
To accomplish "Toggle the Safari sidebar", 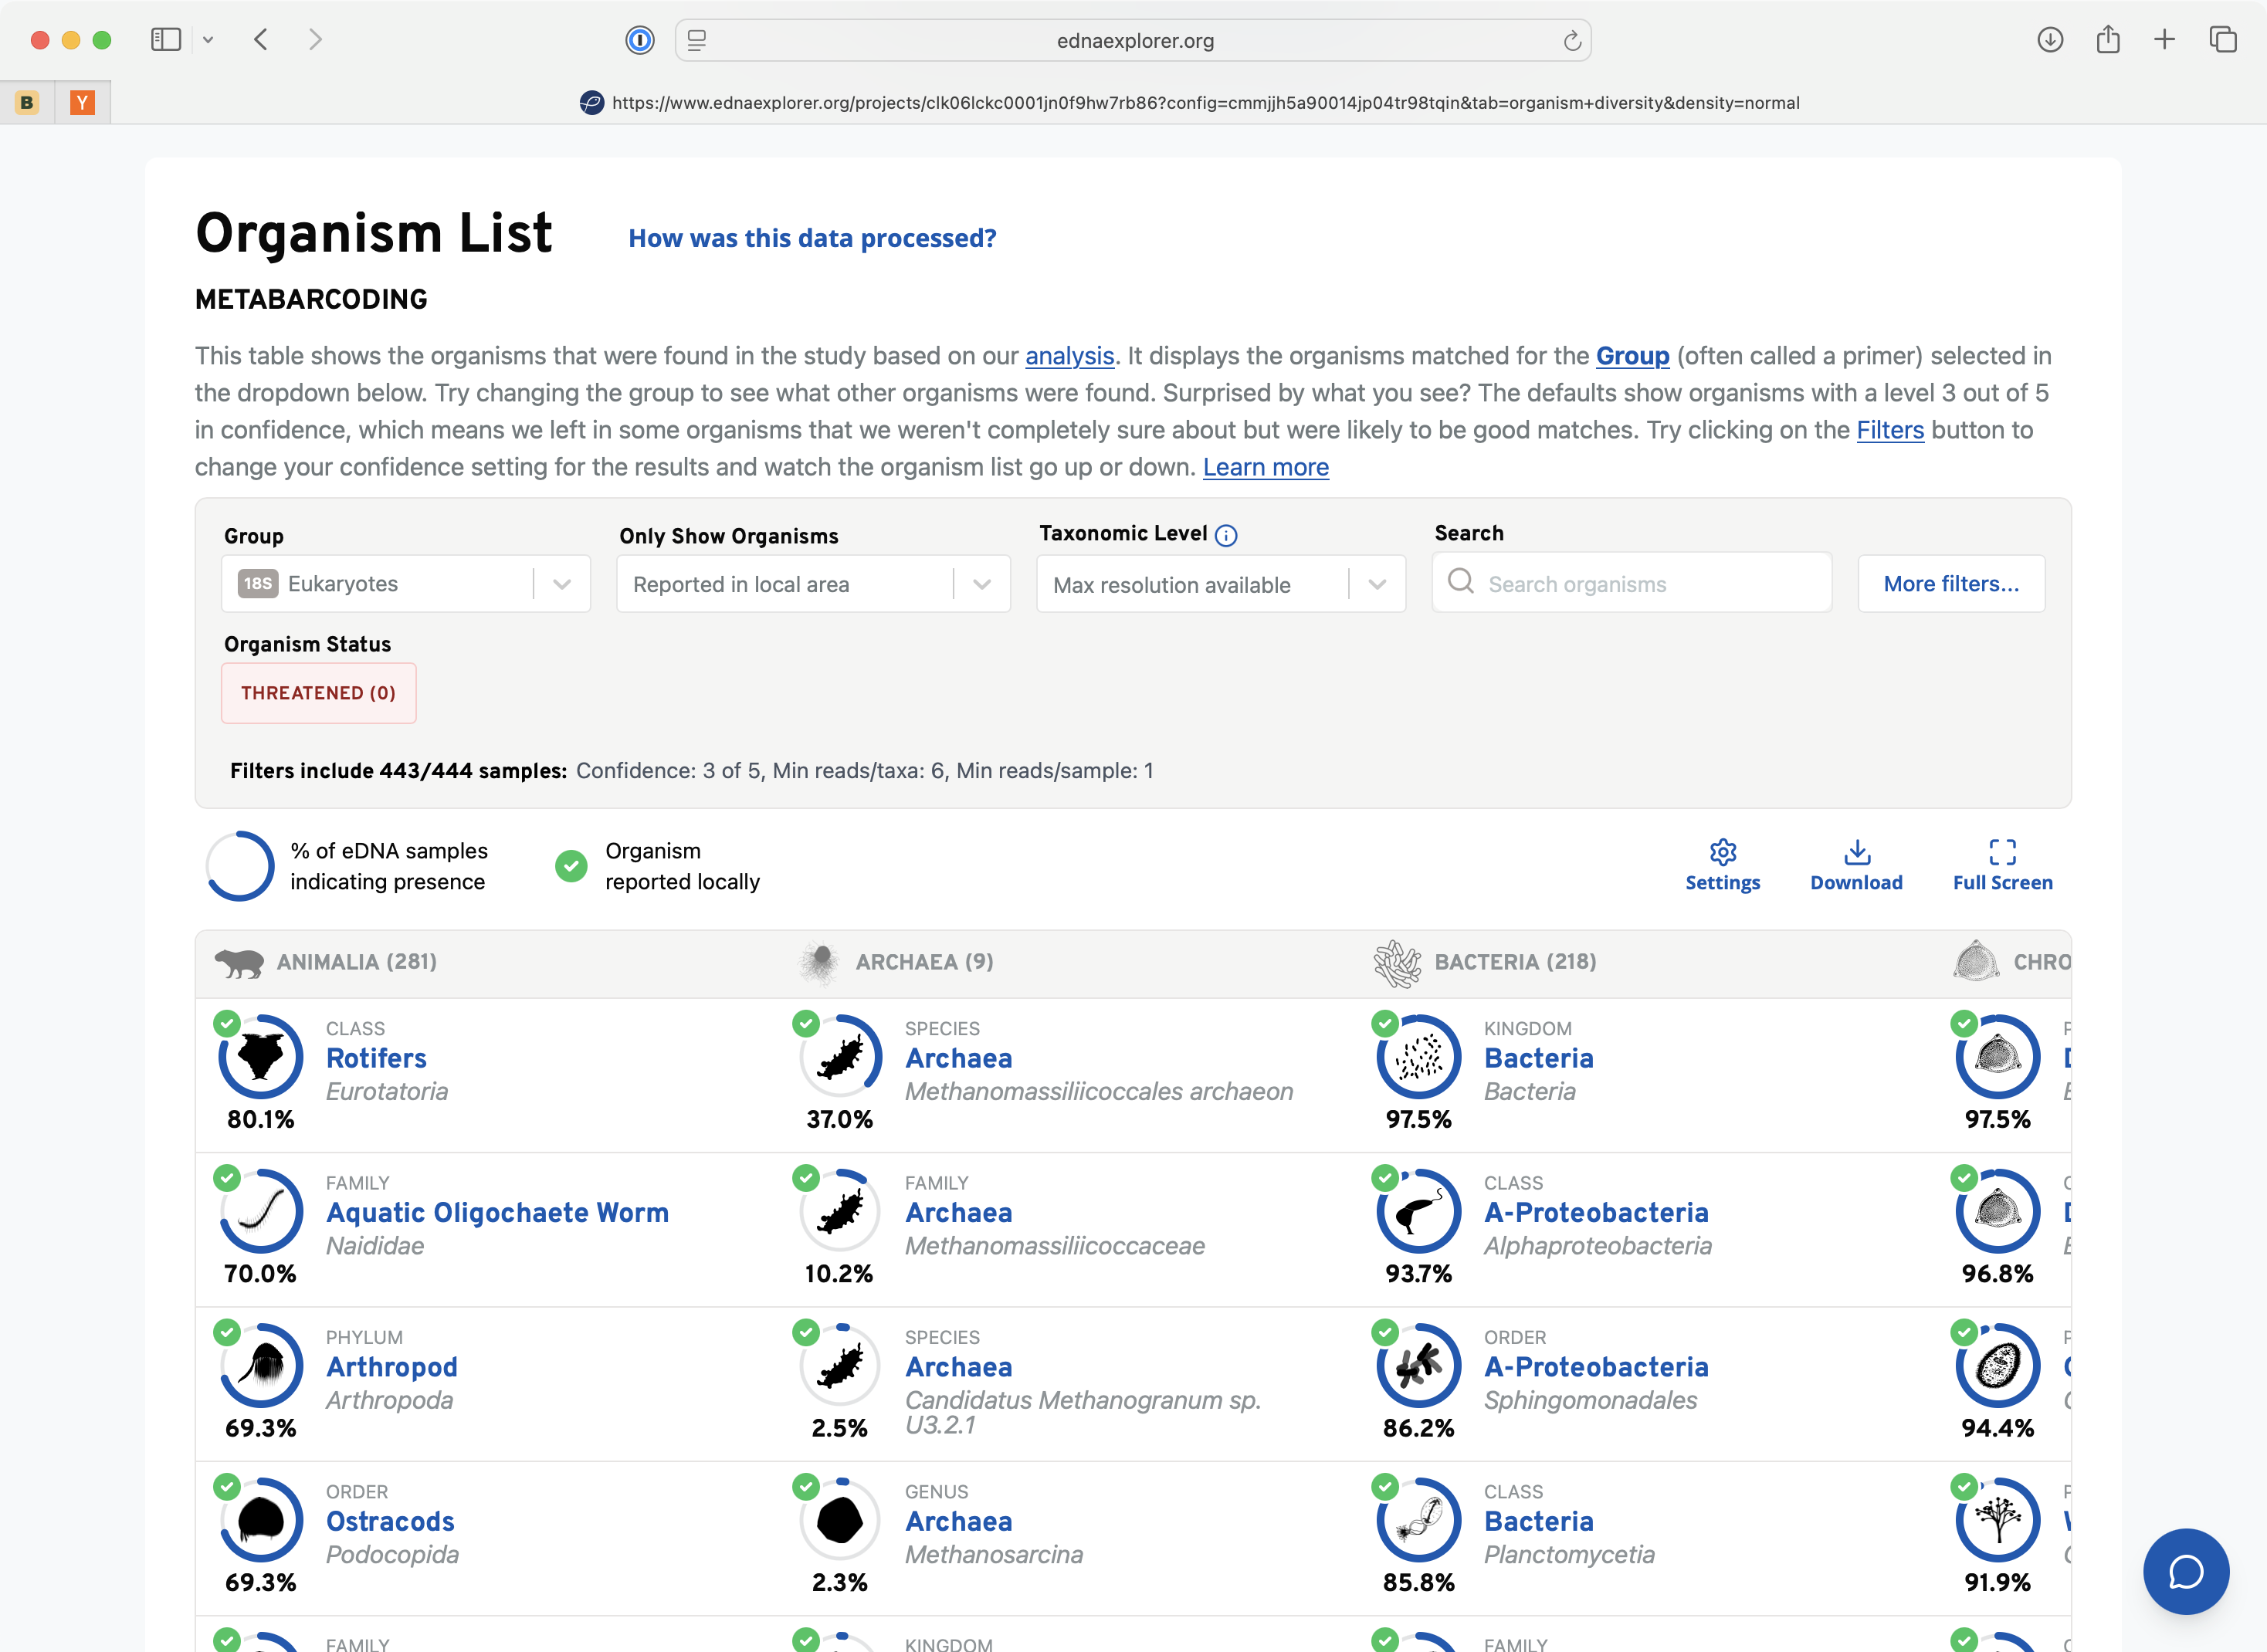I will pyautogui.click(x=166, y=40).
